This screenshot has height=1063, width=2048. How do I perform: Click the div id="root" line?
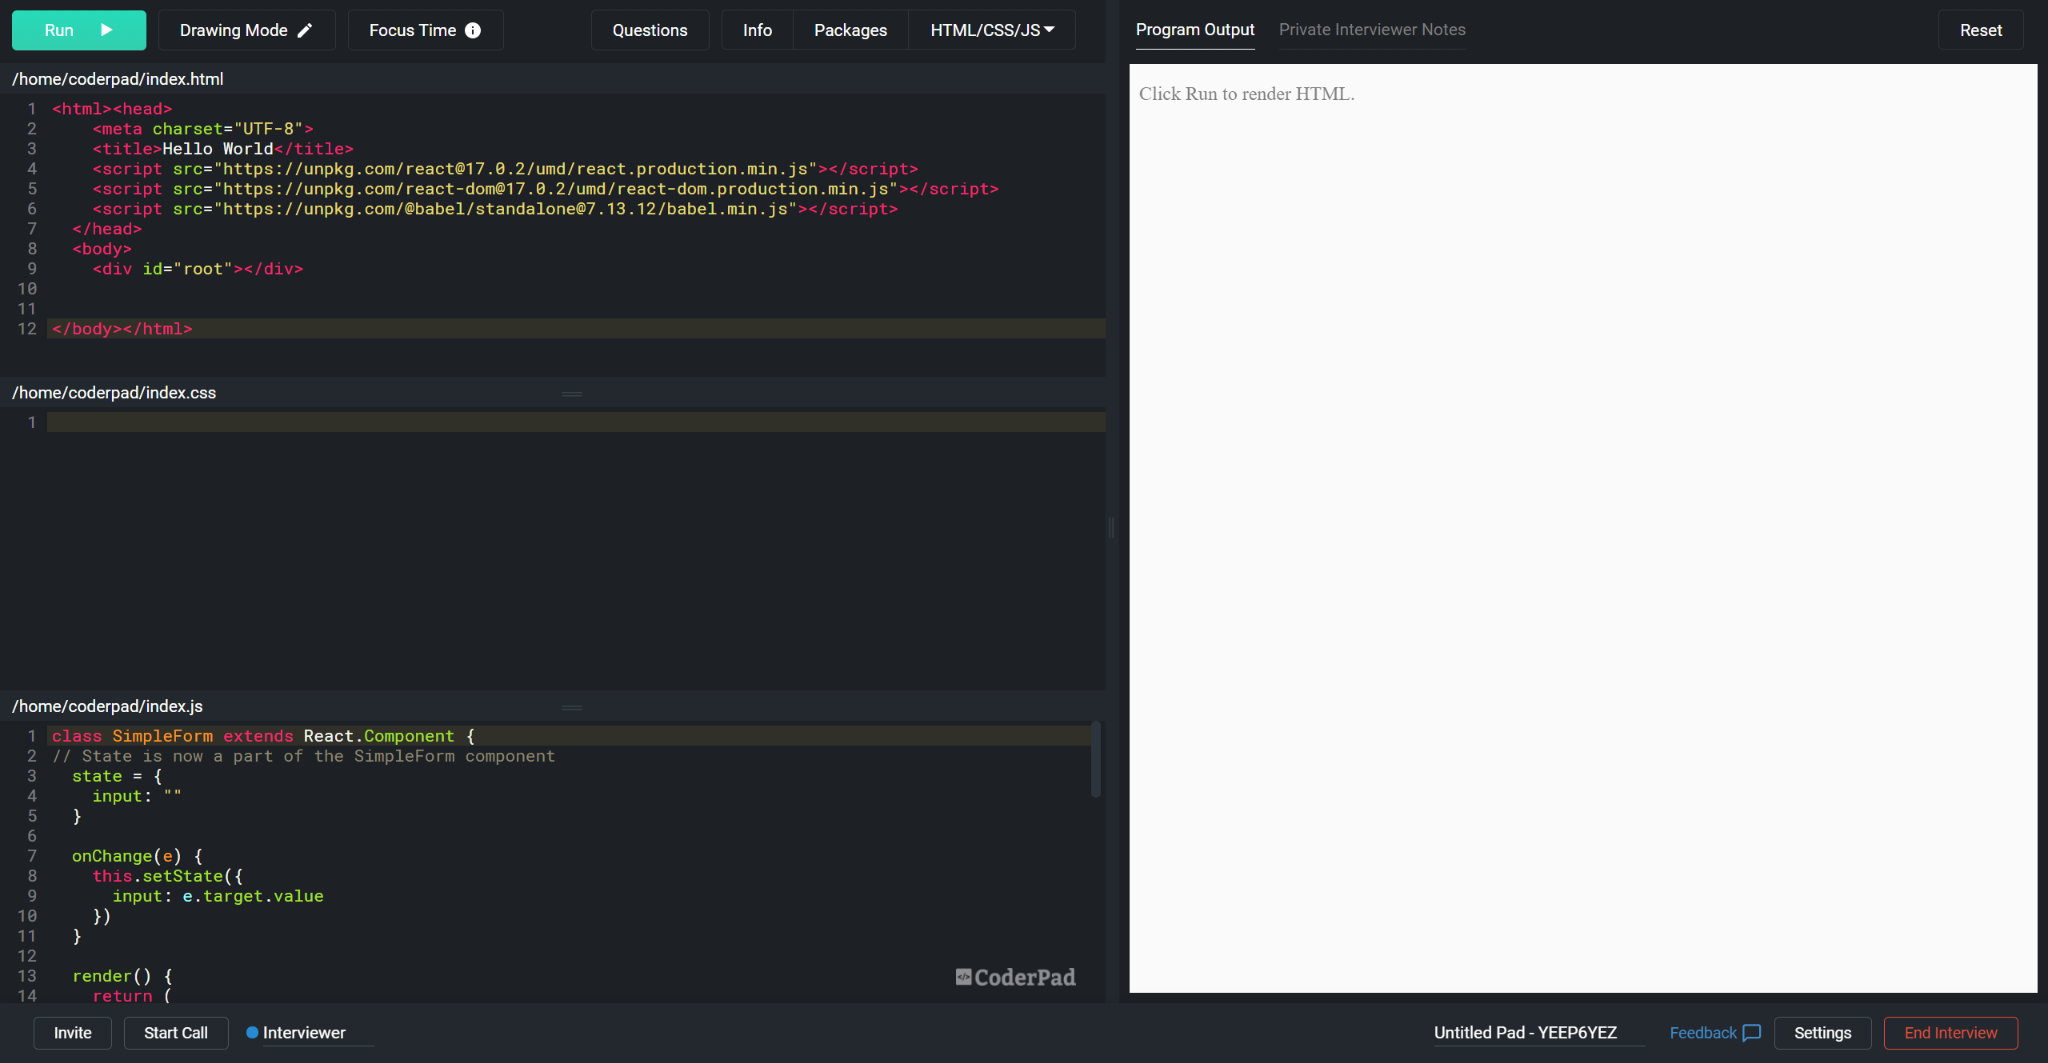point(198,269)
